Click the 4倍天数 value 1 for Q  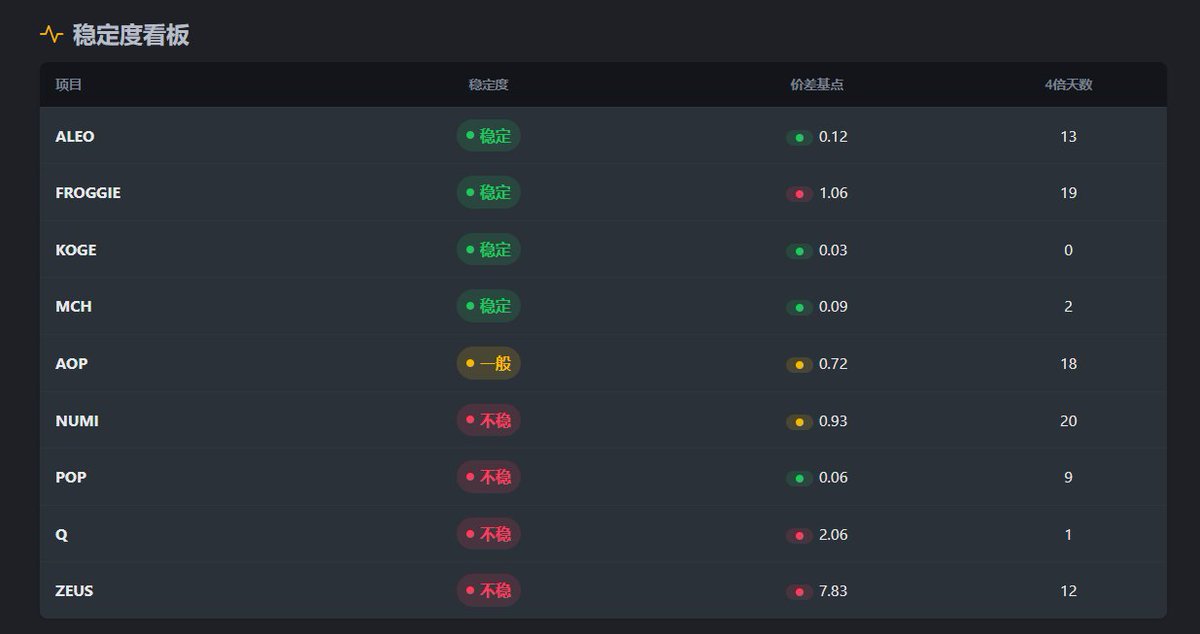pyautogui.click(x=1068, y=535)
